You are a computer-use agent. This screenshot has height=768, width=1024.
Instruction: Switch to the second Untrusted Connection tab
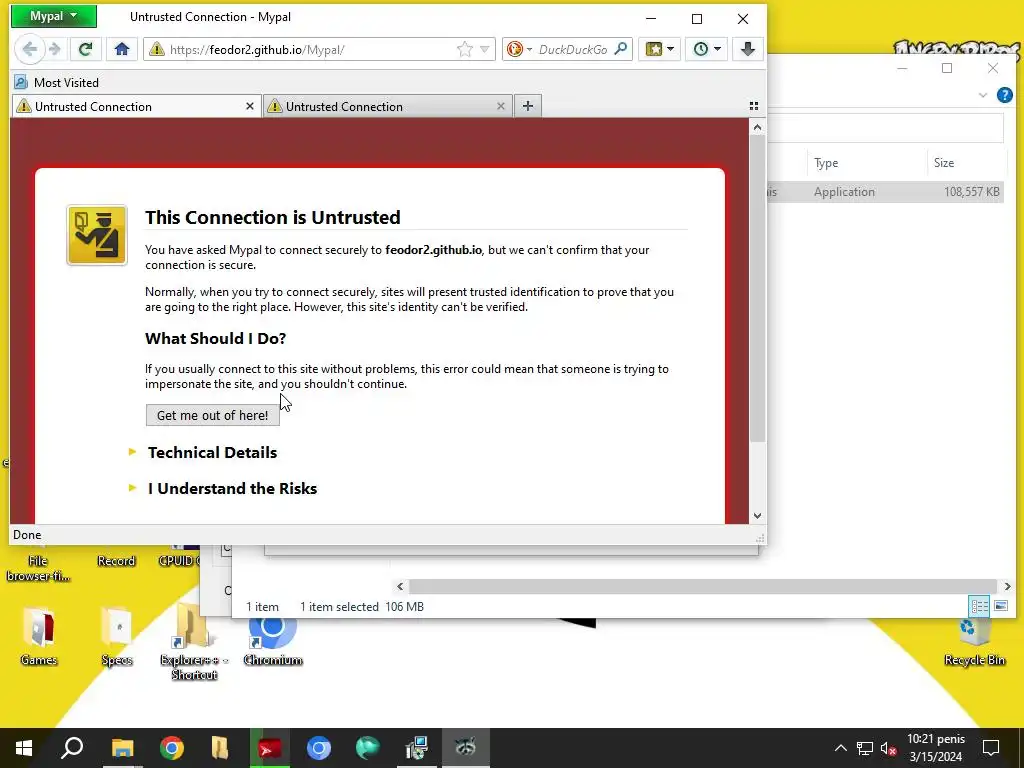(385, 106)
